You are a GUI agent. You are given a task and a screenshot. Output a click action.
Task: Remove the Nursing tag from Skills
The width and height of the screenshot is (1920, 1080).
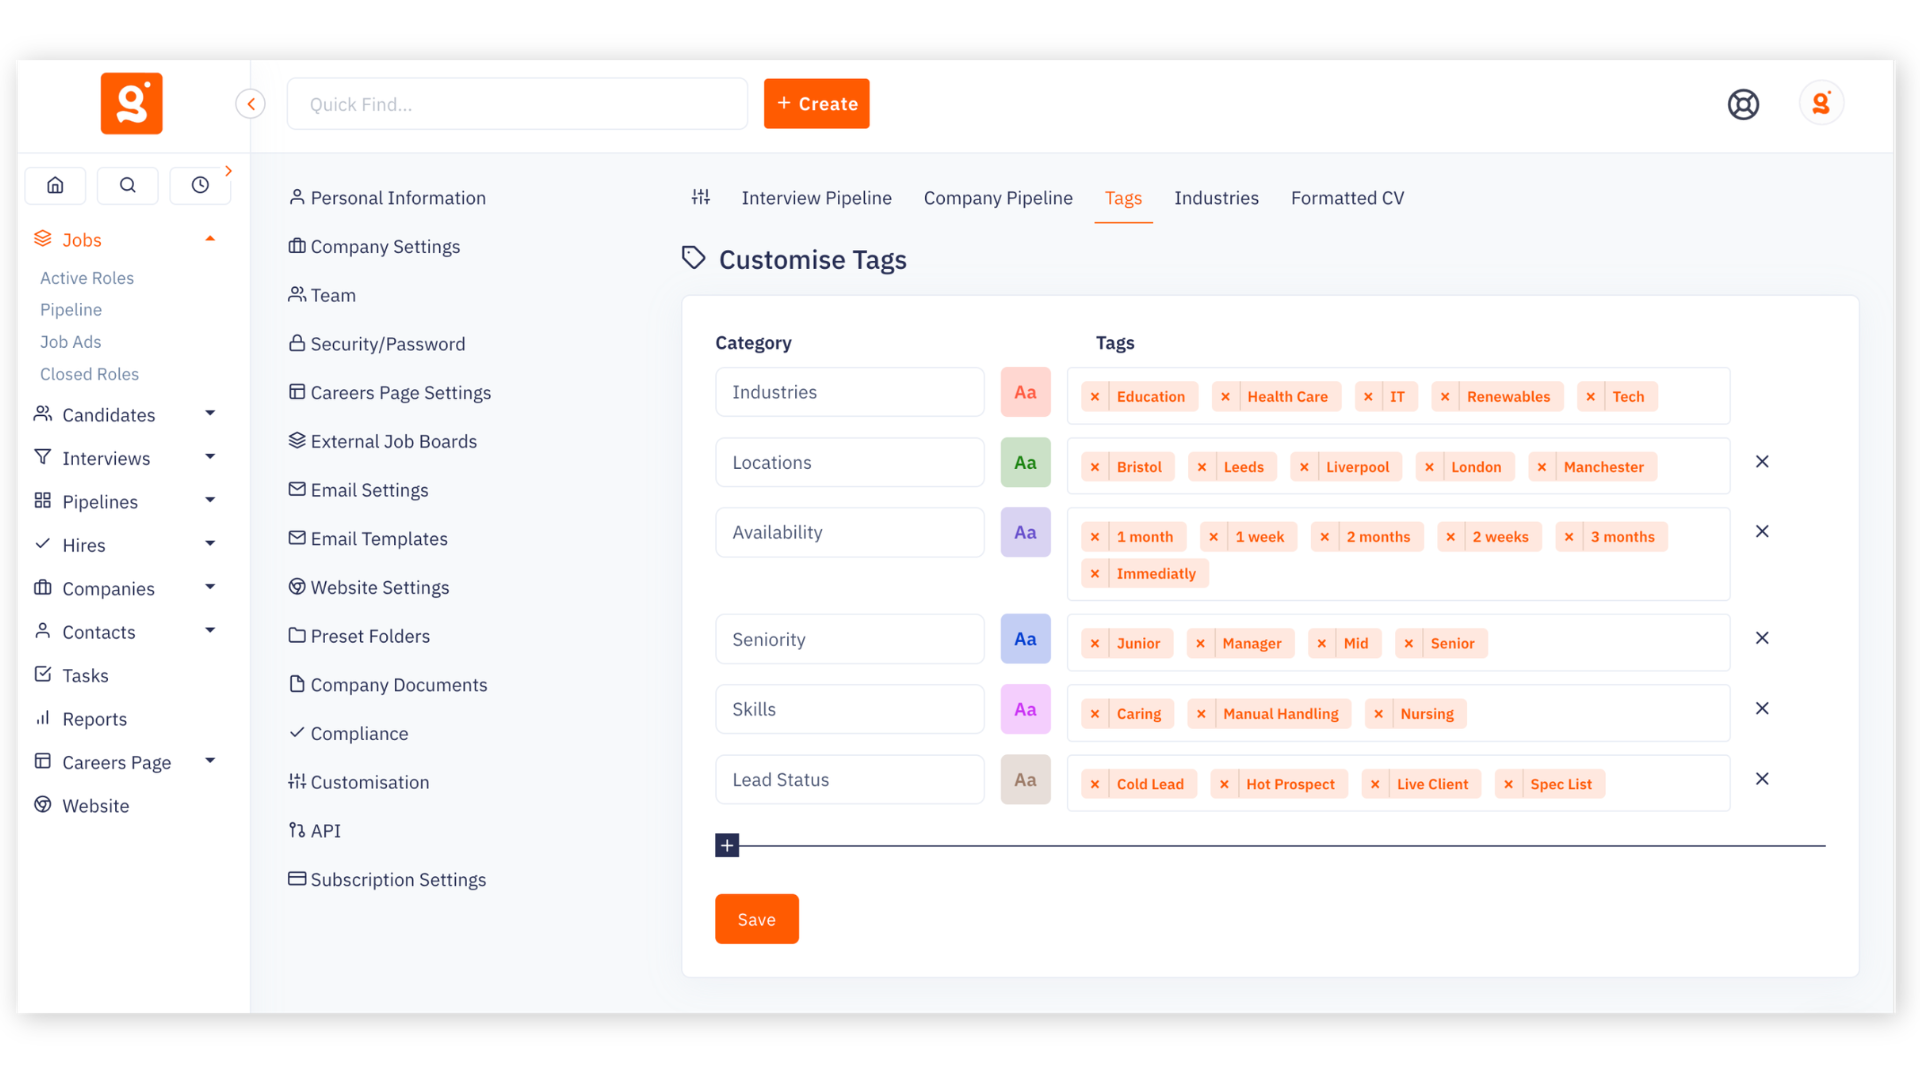point(1377,713)
